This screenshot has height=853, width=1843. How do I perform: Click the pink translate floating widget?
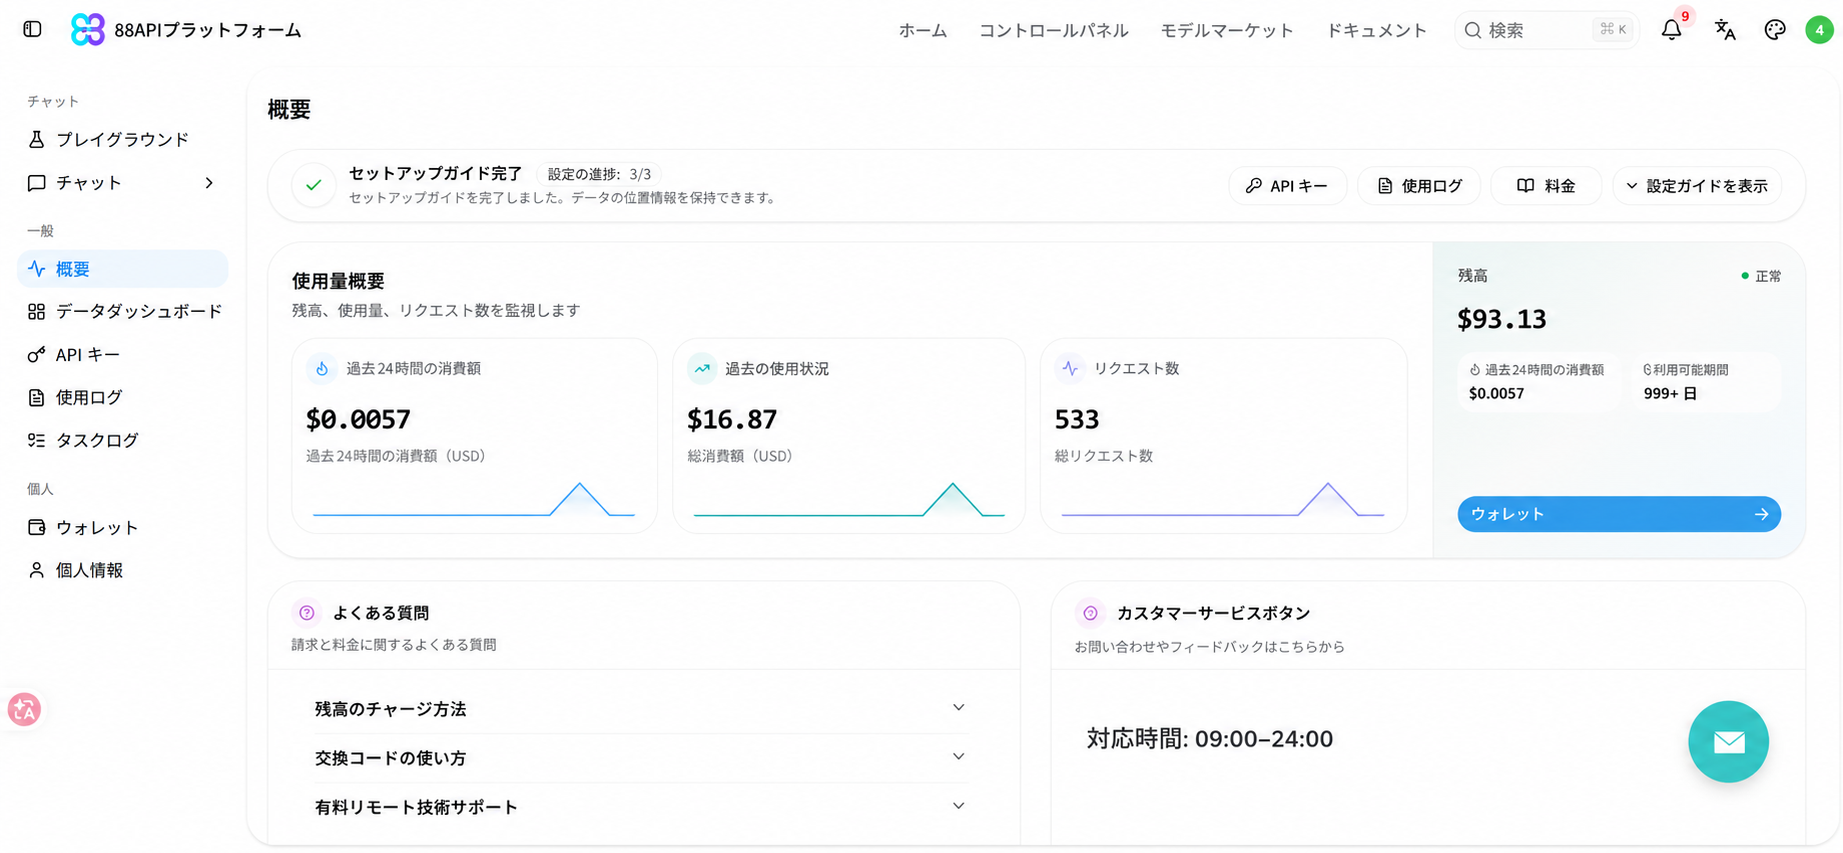click(24, 710)
